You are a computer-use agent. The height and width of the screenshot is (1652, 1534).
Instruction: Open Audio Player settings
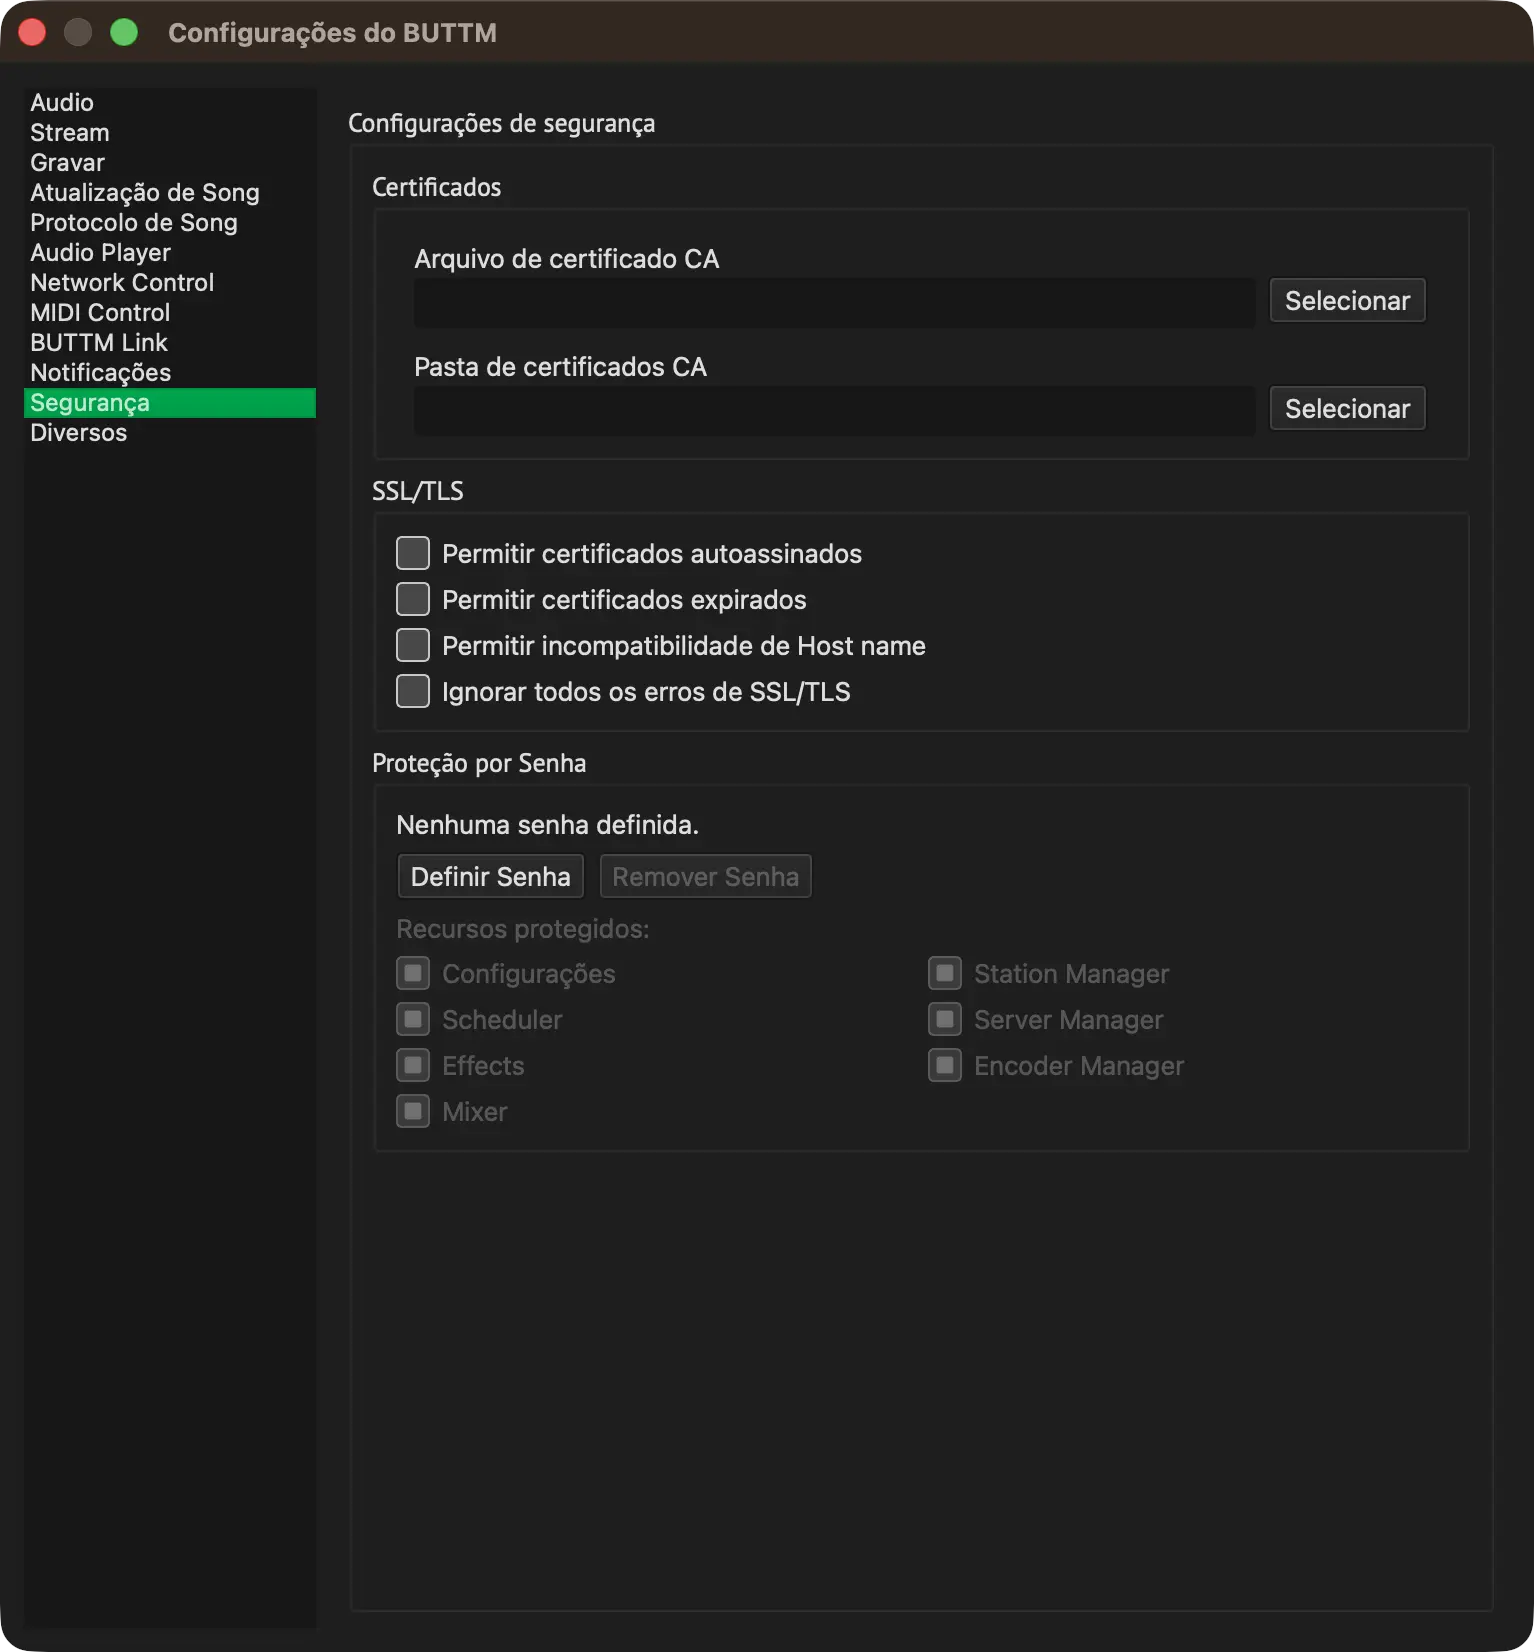click(x=169, y=253)
